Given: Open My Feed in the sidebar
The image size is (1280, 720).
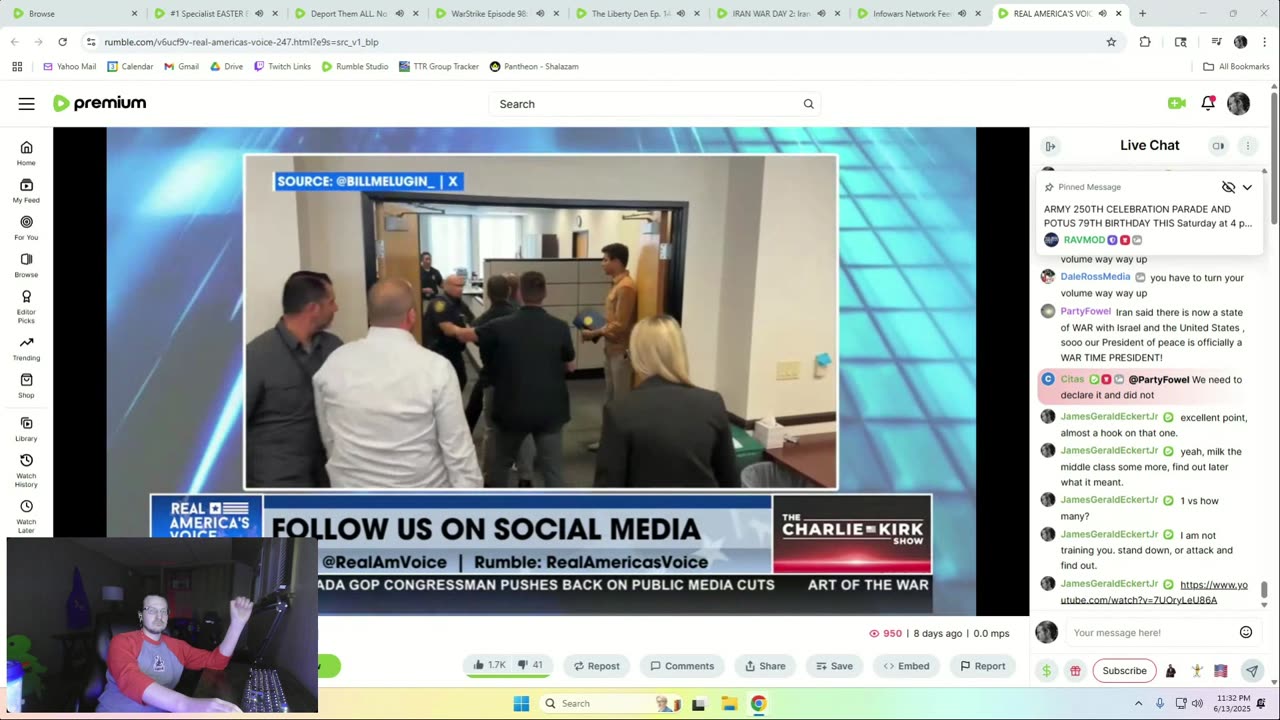Looking at the screenshot, I should pyautogui.click(x=26, y=190).
